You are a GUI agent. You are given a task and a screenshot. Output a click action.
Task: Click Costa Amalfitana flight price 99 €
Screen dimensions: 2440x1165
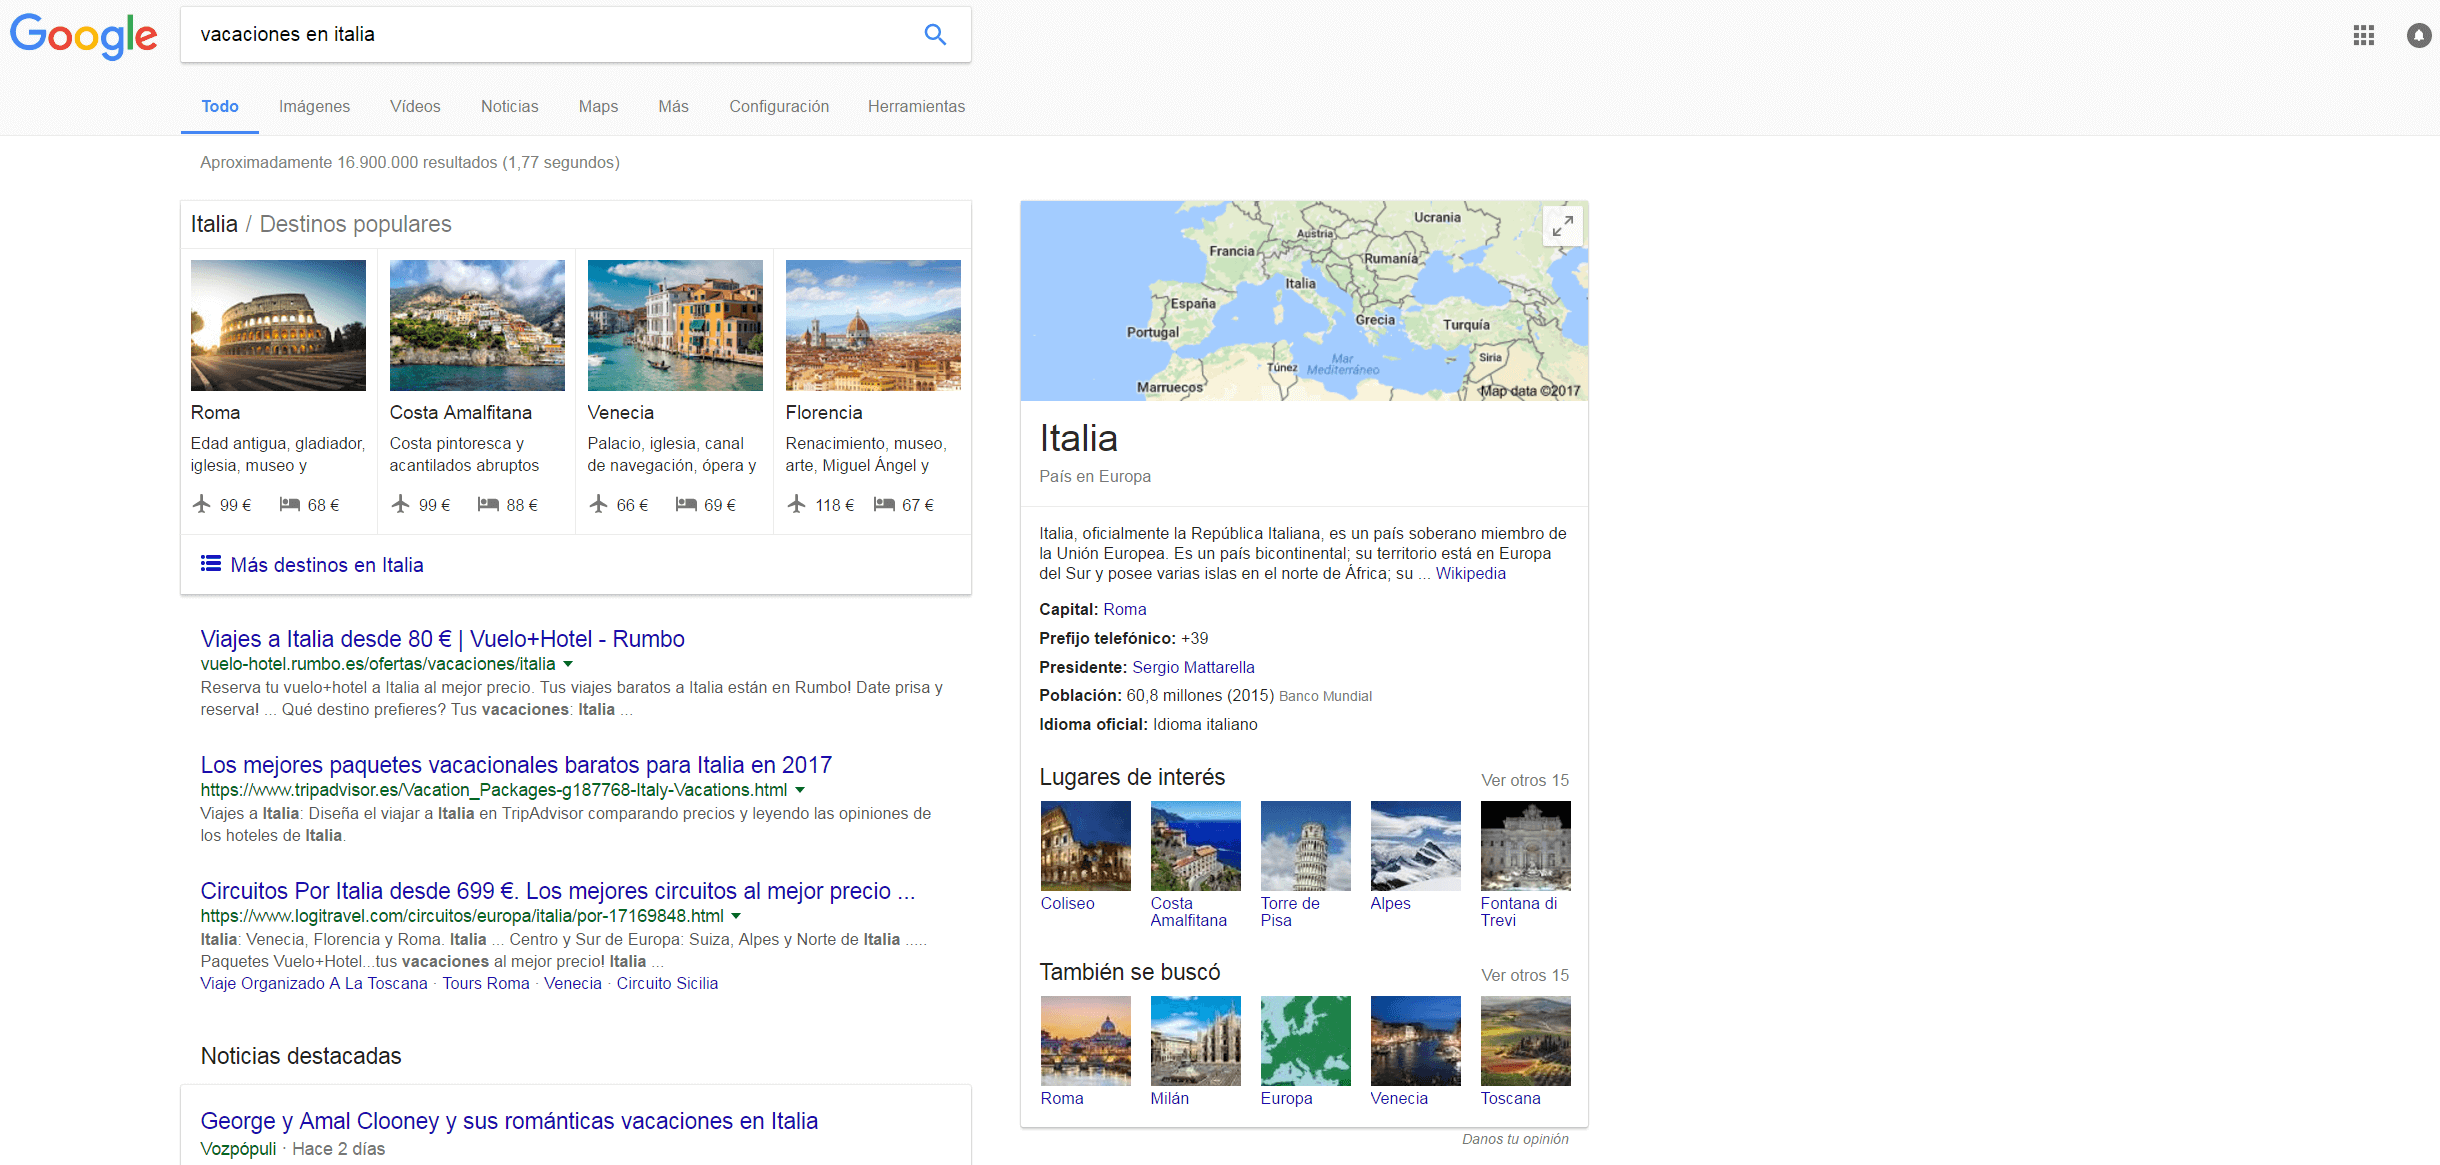421,504
